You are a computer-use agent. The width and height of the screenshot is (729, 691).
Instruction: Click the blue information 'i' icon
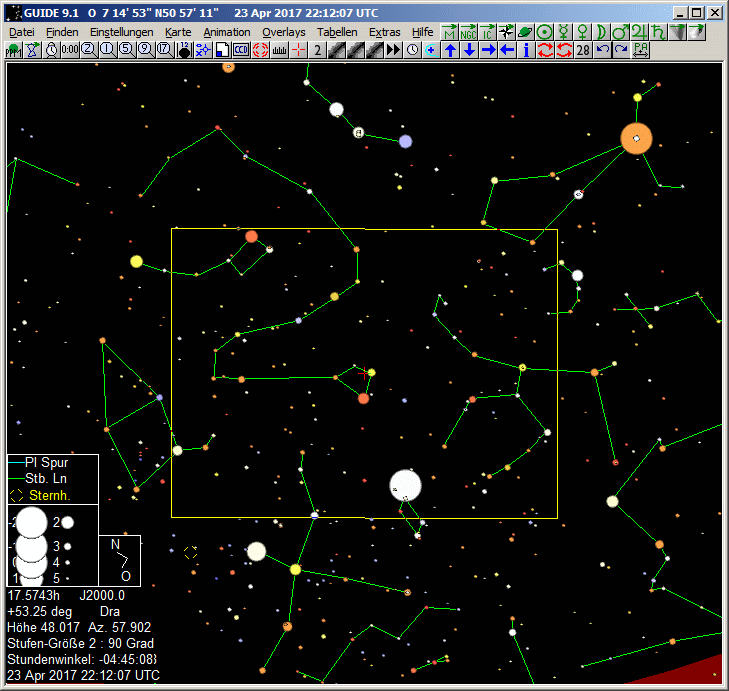527,50
